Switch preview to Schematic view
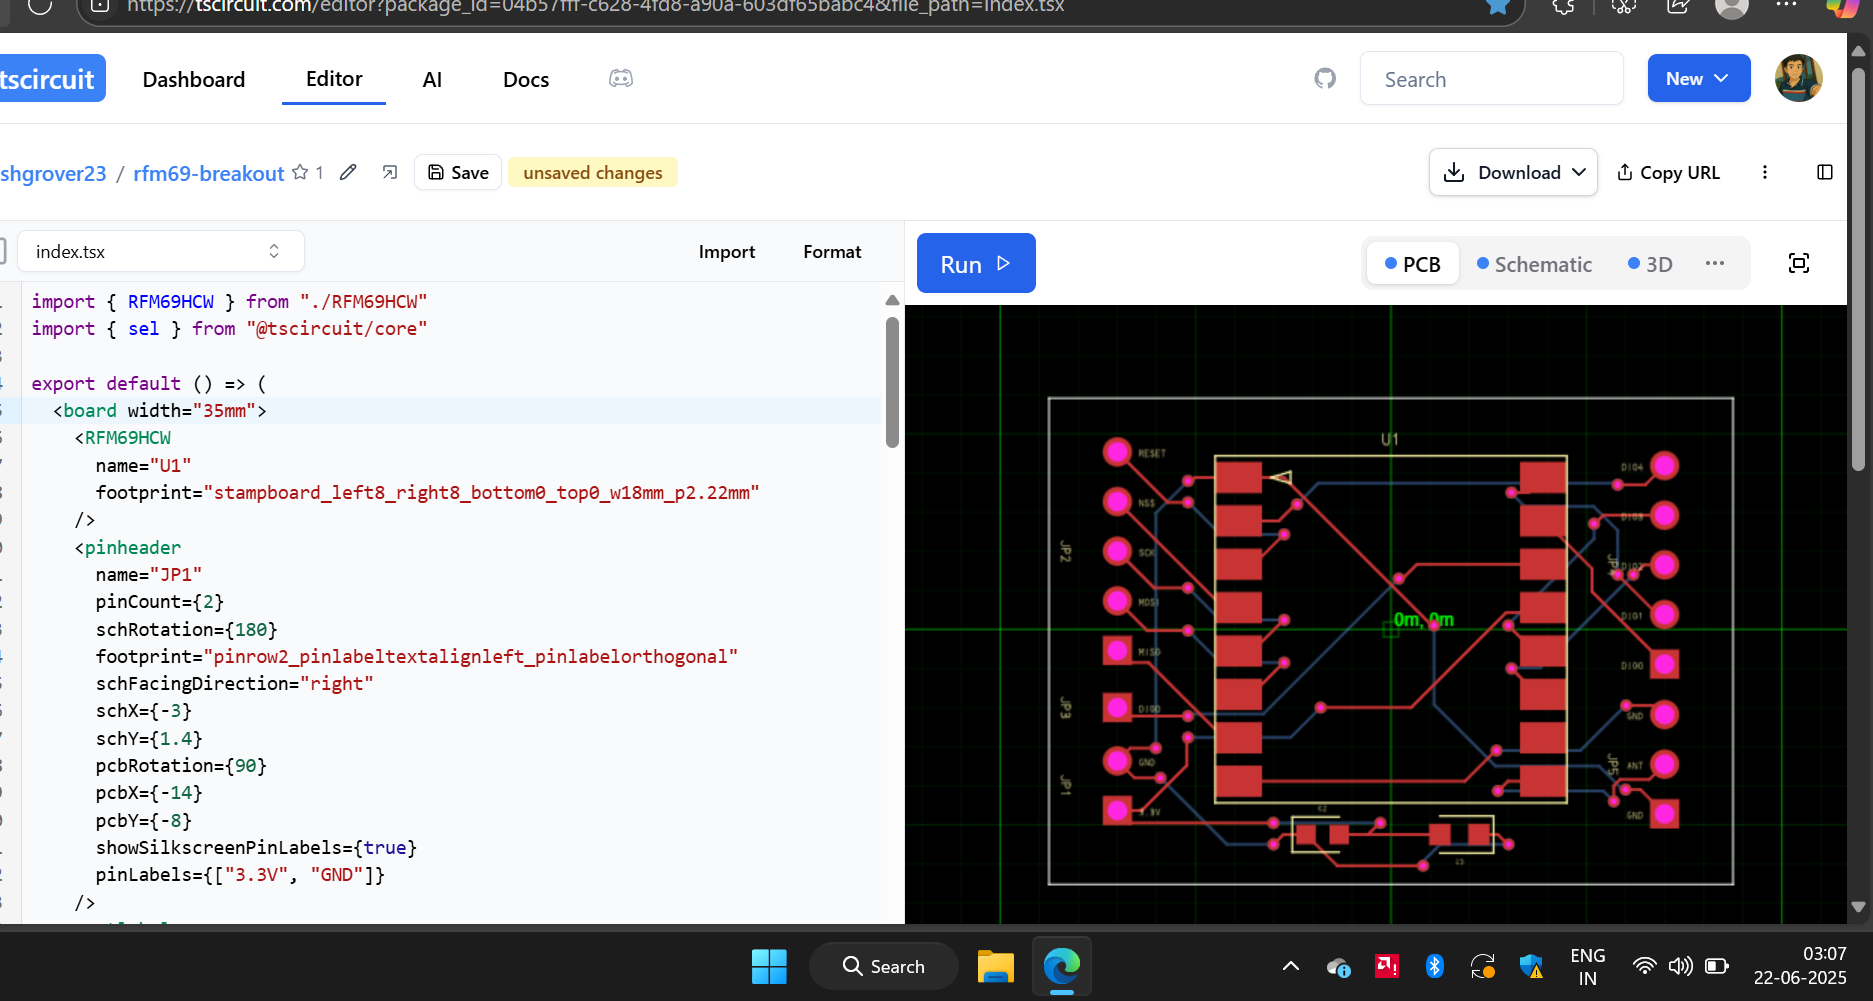 (1534, 264)
